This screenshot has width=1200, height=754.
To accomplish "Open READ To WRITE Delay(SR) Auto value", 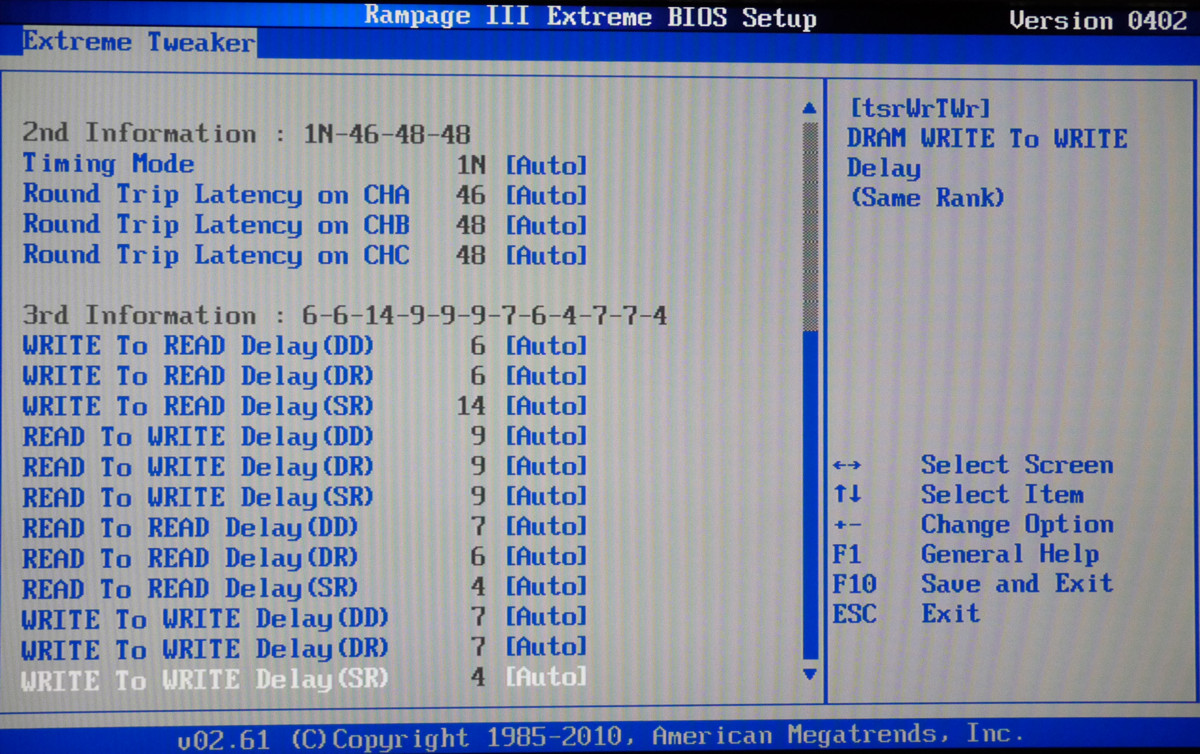I will pyautogui.click(x=546, y=497).
